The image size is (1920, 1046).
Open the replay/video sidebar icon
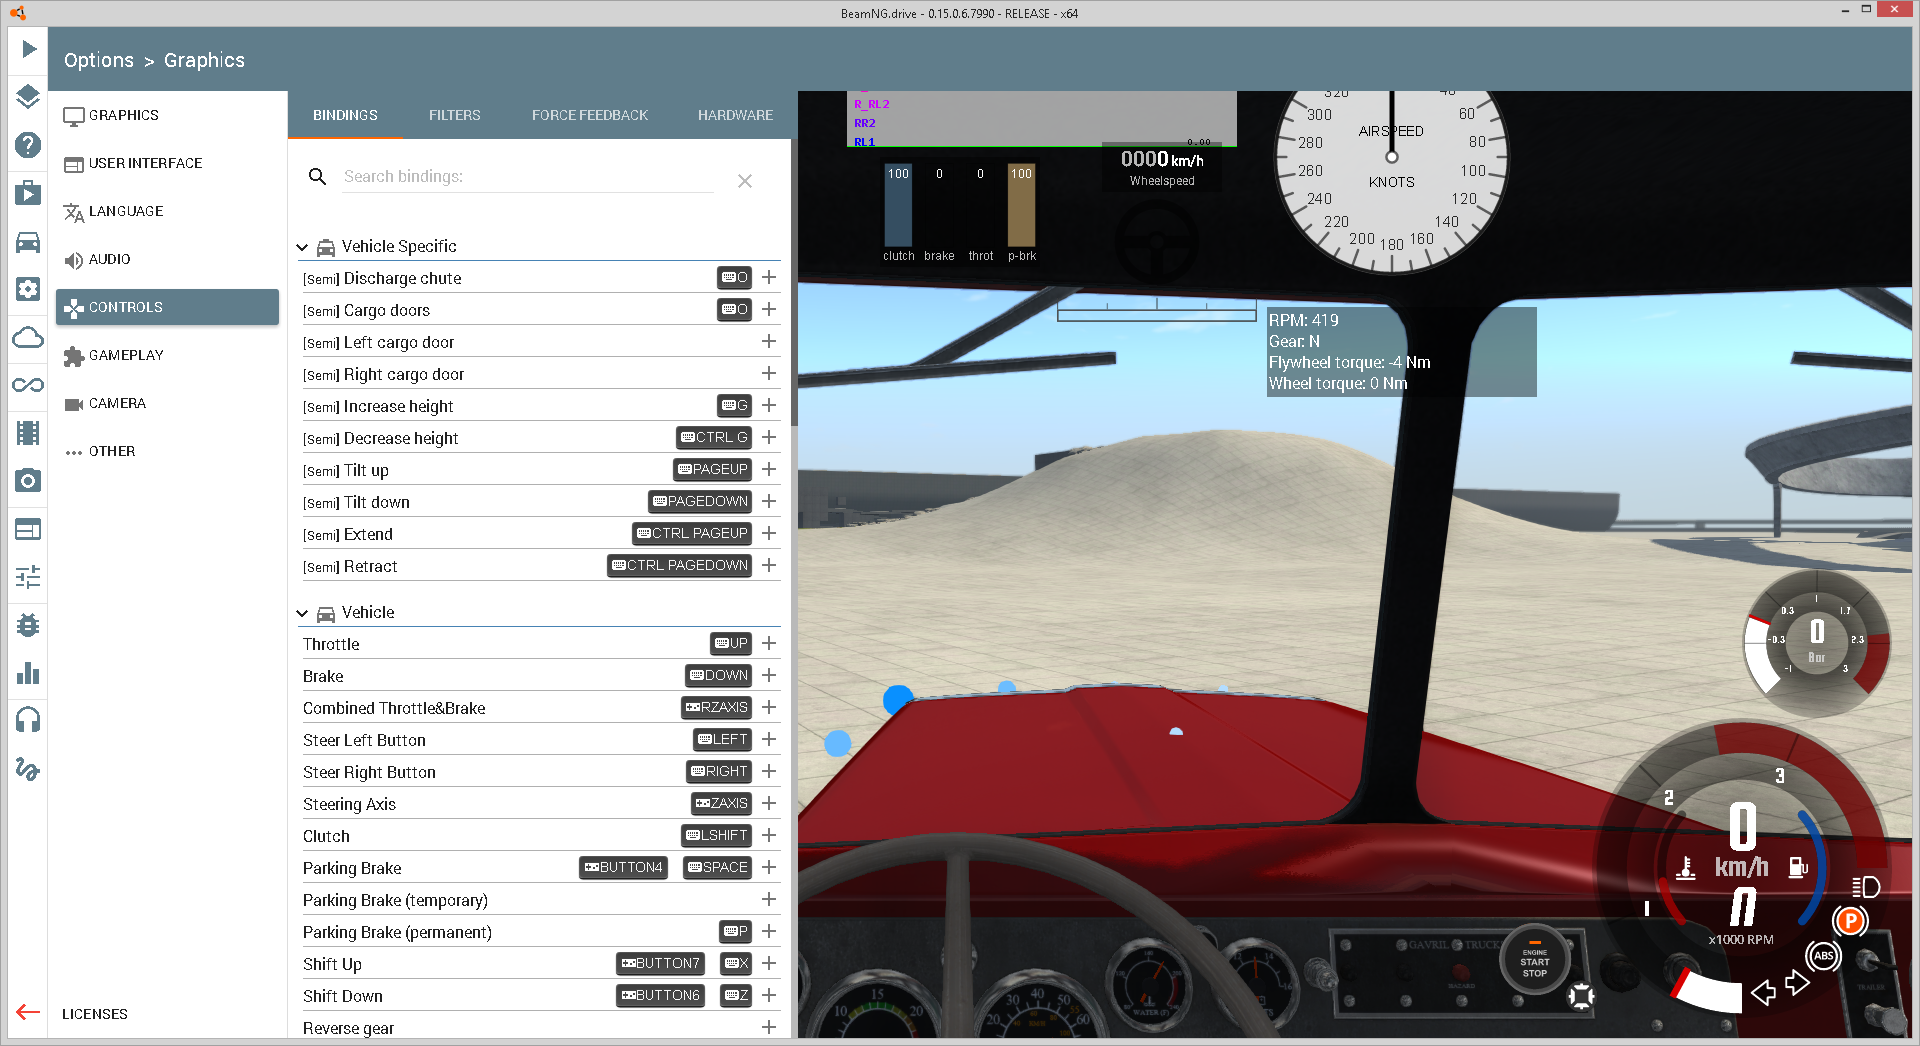pyautogui.click(x=28, y=193)
